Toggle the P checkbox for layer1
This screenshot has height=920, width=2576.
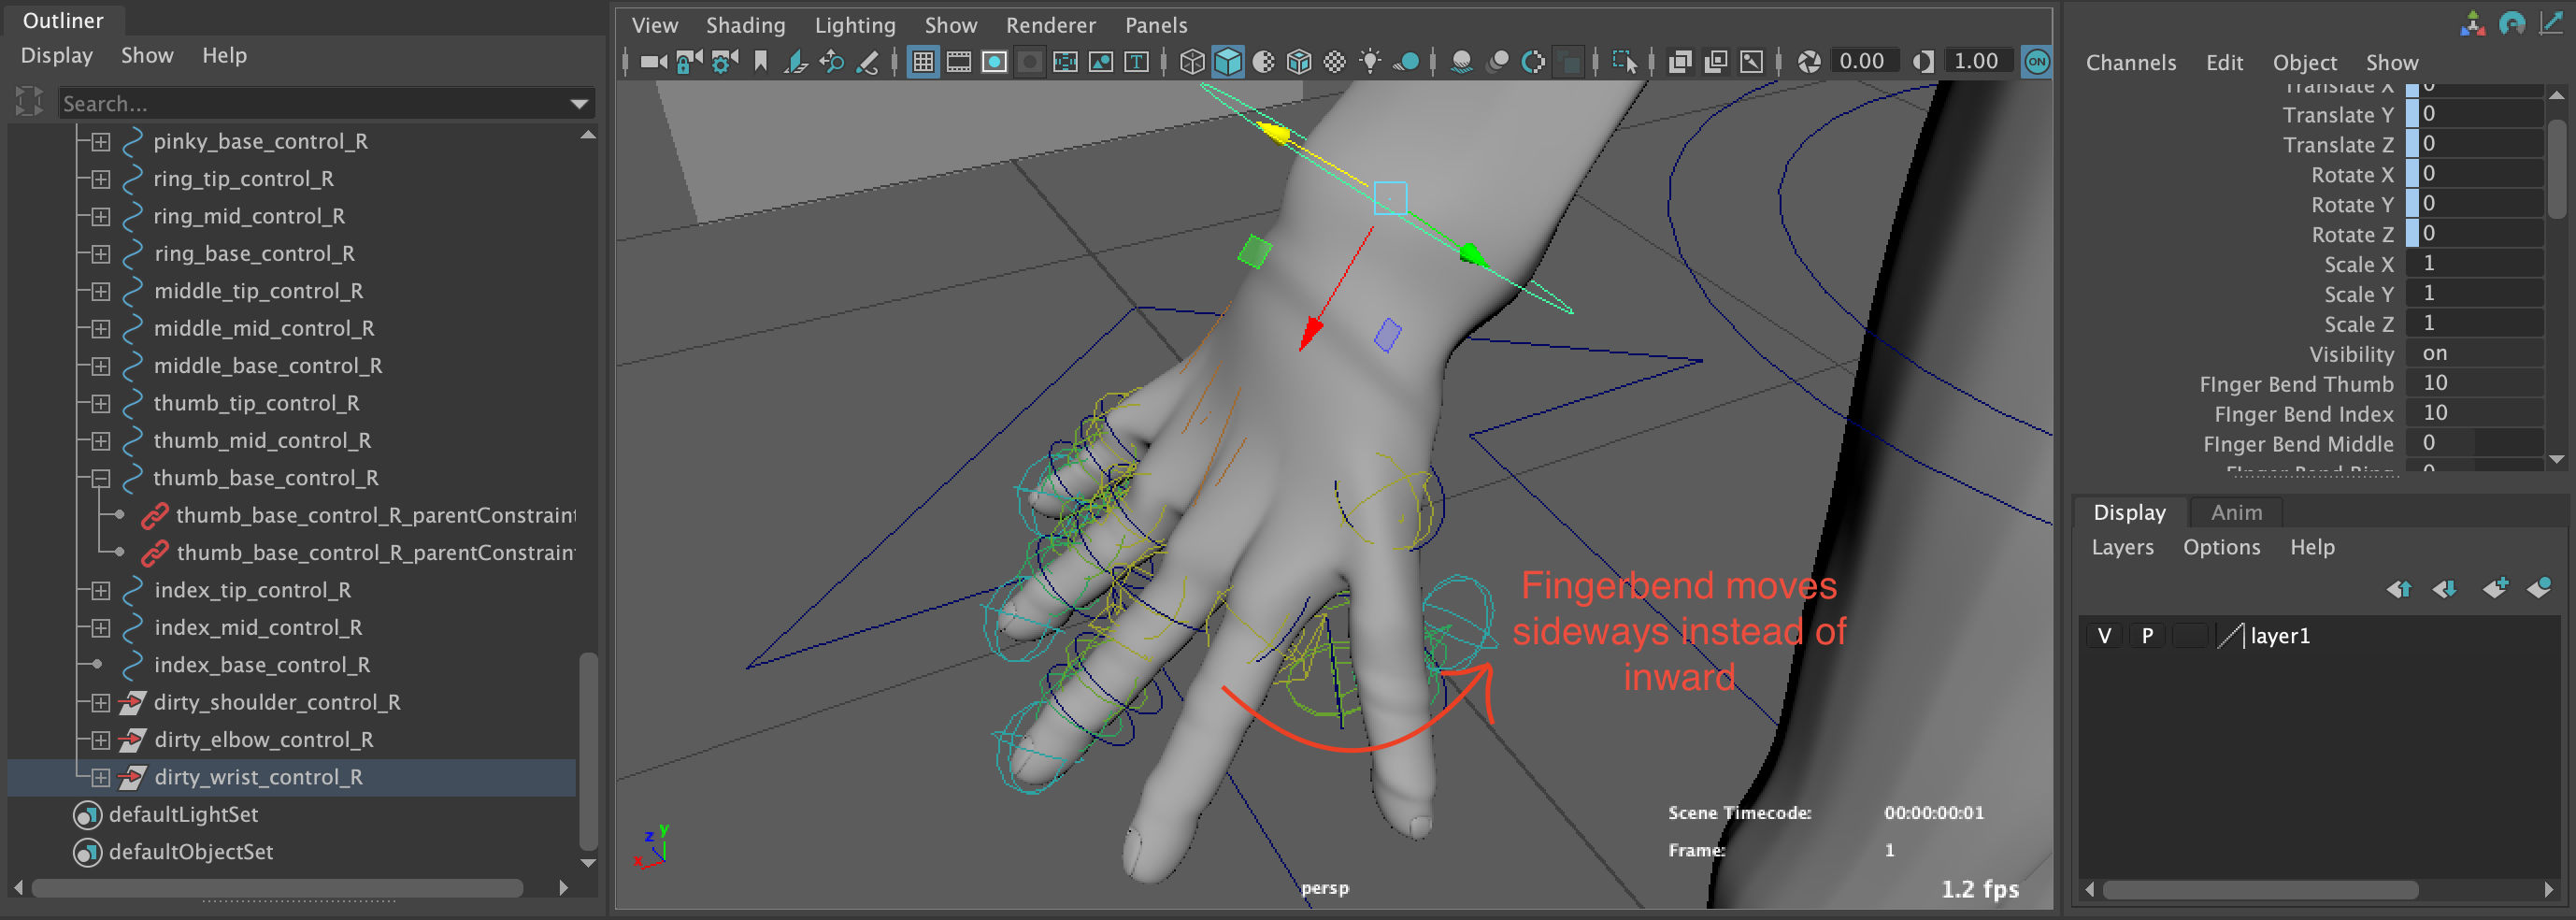(x=2147, y=634)
